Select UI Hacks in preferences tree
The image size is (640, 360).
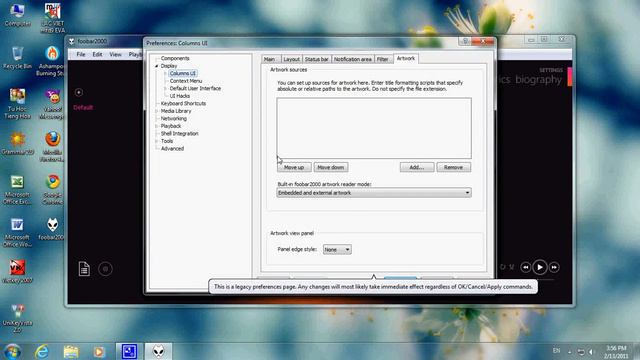pos(180,96)
